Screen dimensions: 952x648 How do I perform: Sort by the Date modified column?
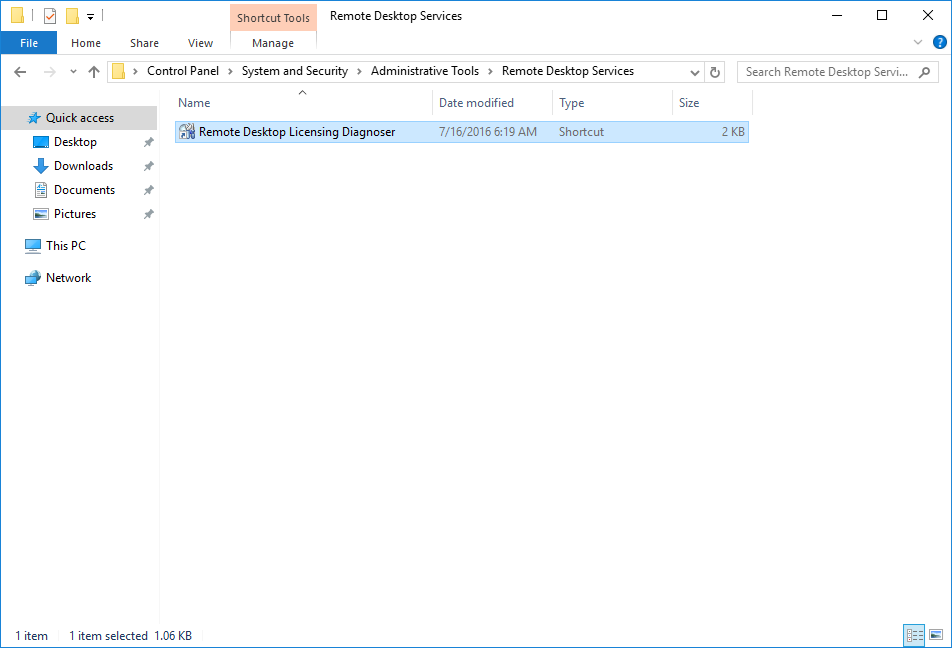[x=492, y=103]
